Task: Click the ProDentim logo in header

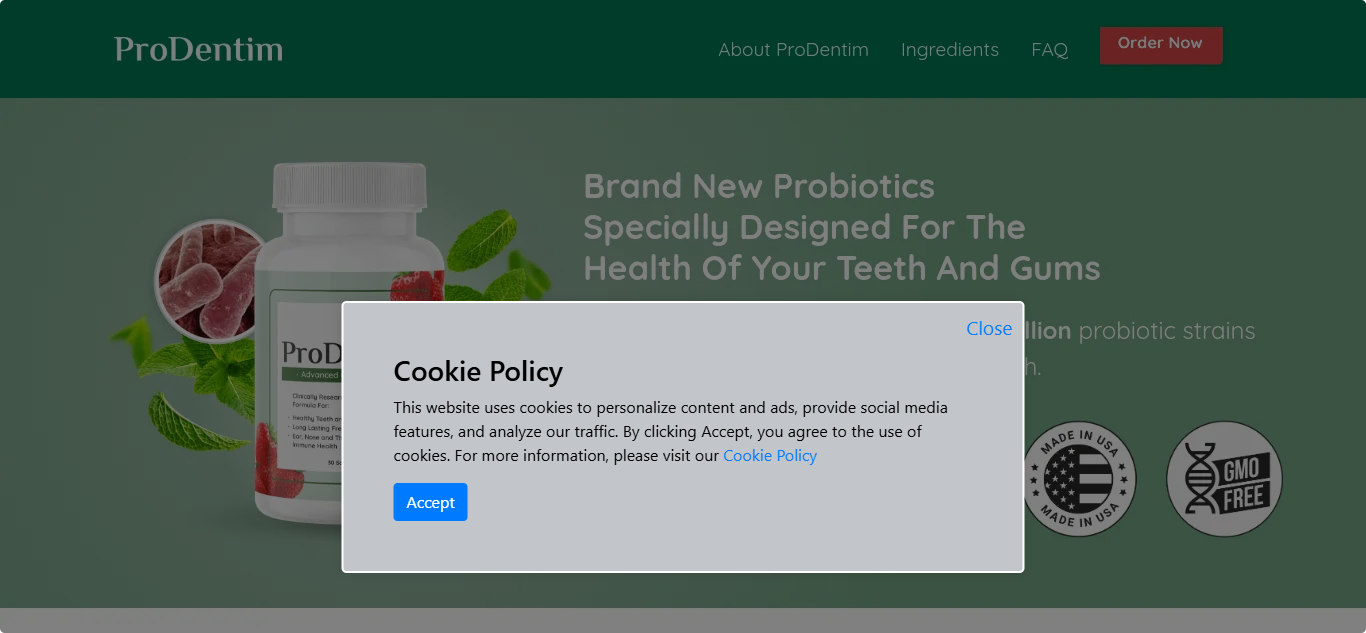Action: tap(198, 49)
